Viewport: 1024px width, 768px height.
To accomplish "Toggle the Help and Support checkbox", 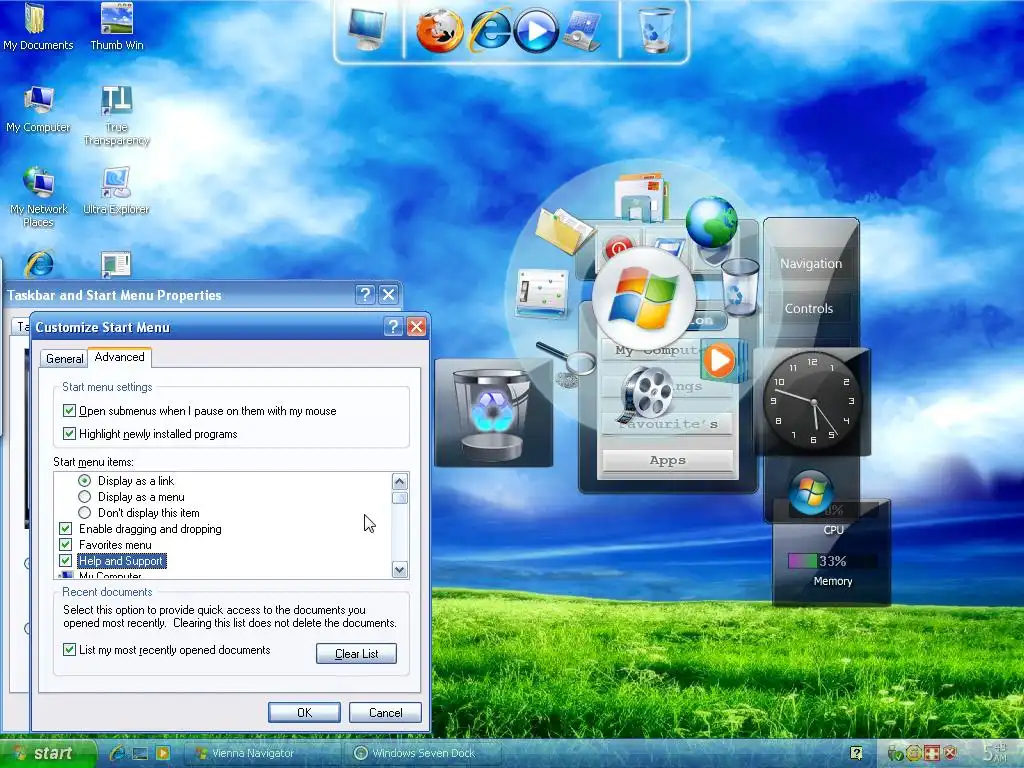I will [x=65, y=560].
